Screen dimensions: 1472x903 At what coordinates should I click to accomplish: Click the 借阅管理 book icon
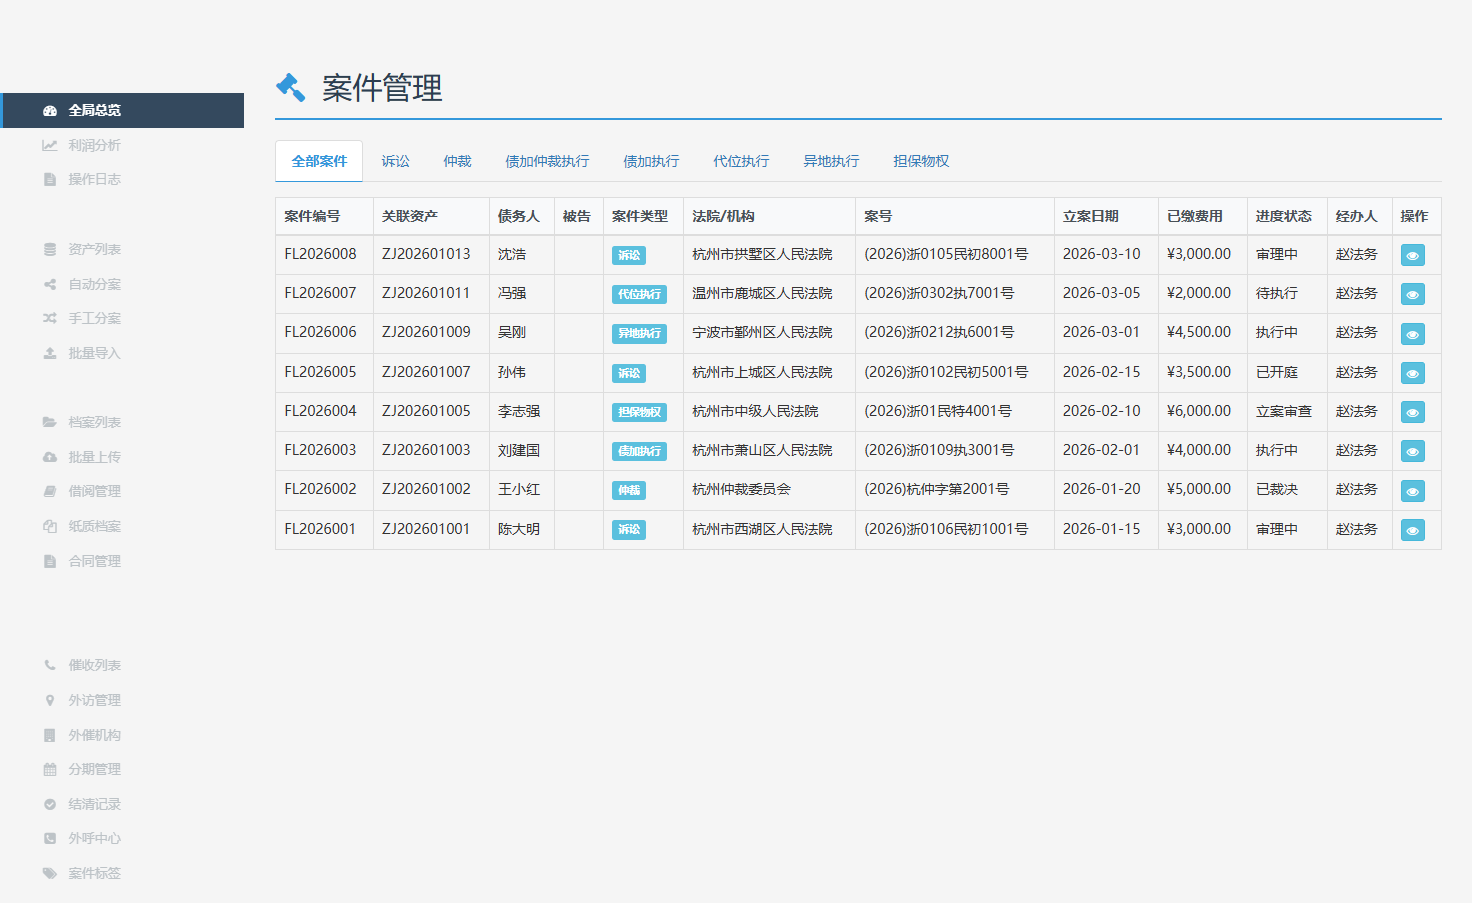50,491
